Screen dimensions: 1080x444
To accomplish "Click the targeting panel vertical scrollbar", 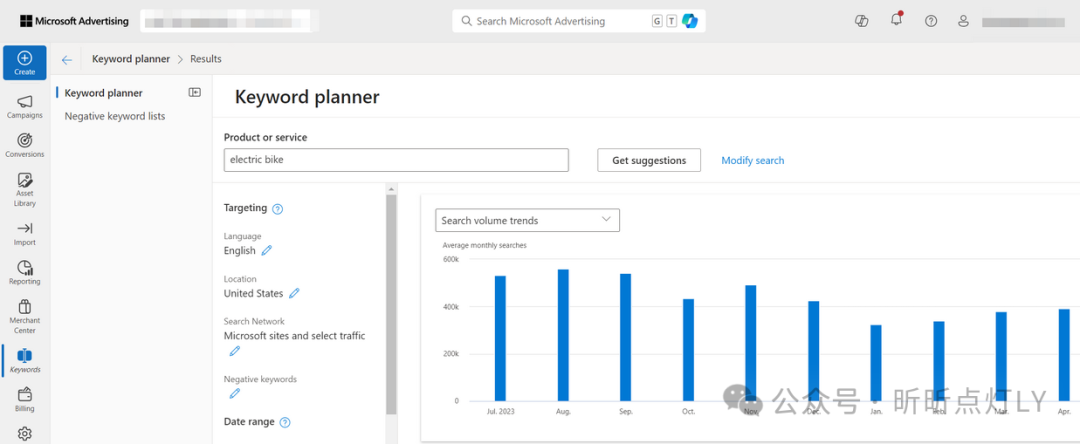I will [x=391, y=304].
